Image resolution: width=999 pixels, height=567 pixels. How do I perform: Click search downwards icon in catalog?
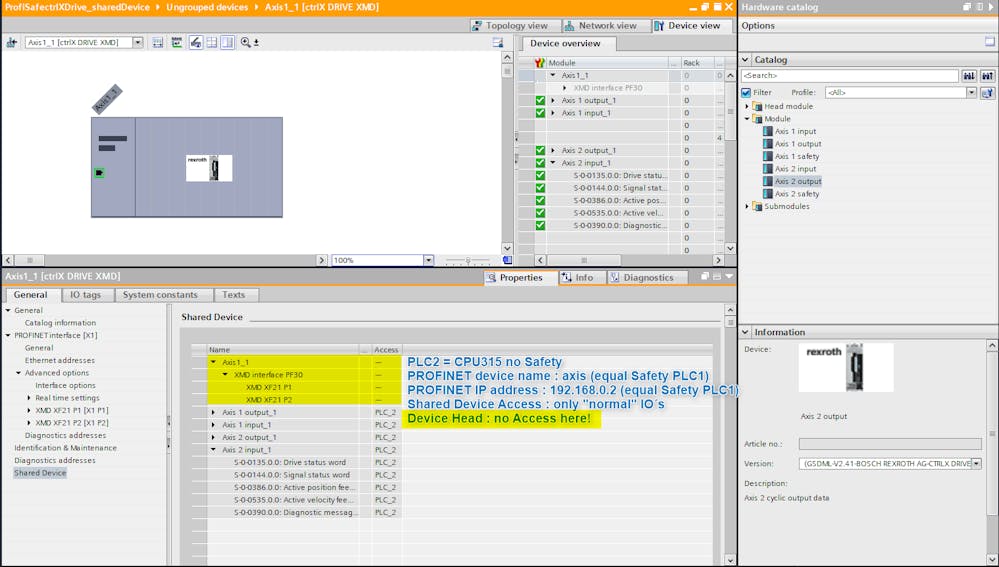969,76
